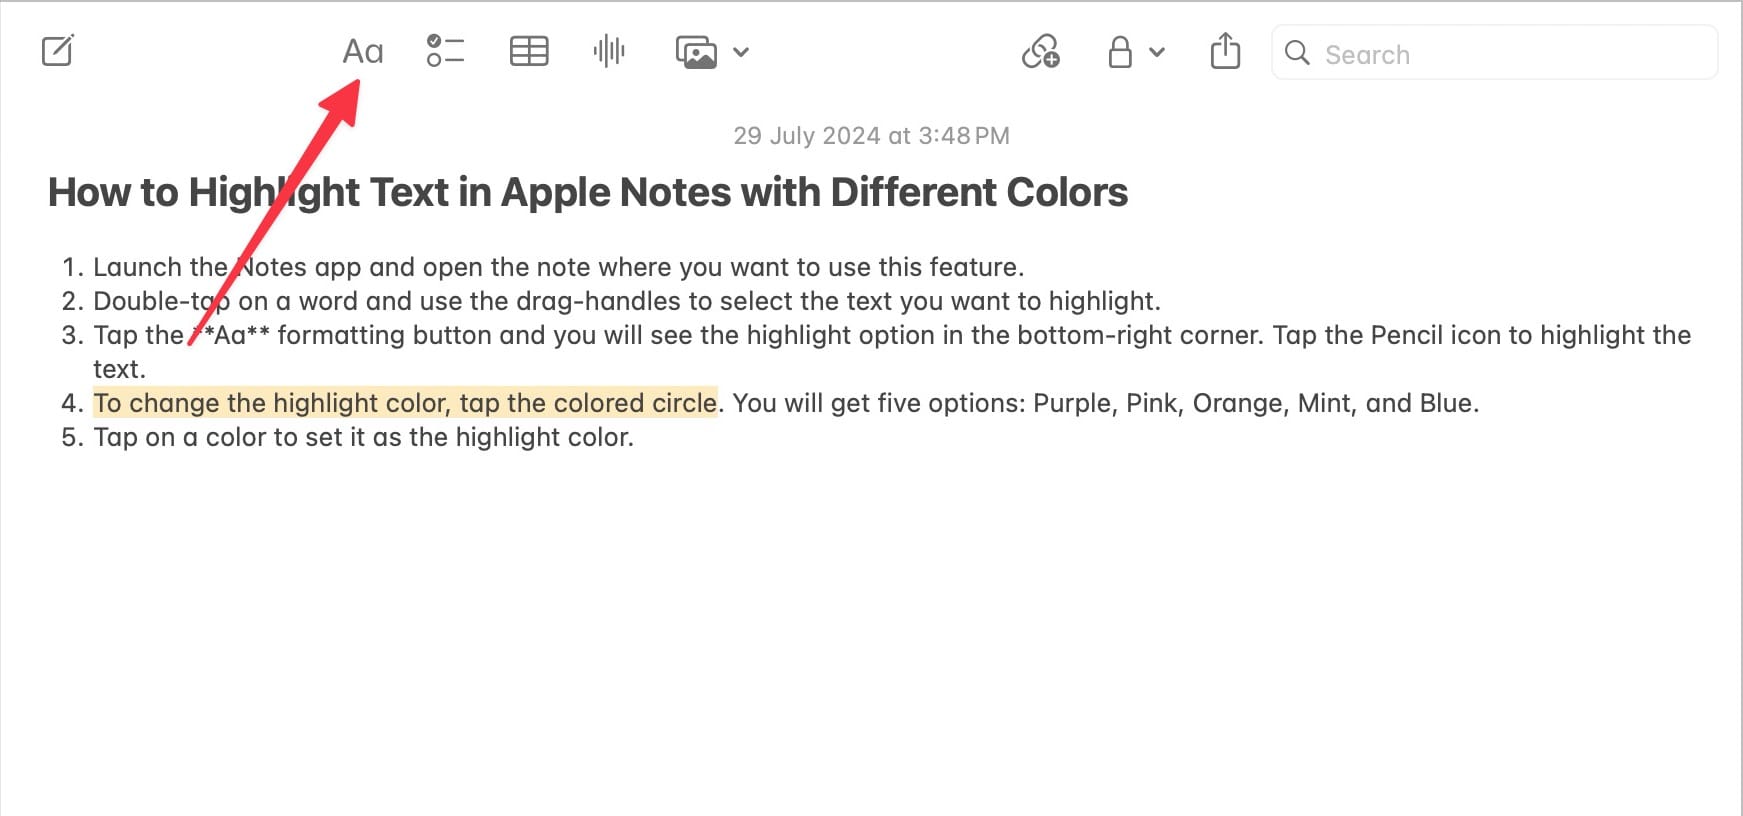Start audio recording with waveform icon

pos(609,51)
